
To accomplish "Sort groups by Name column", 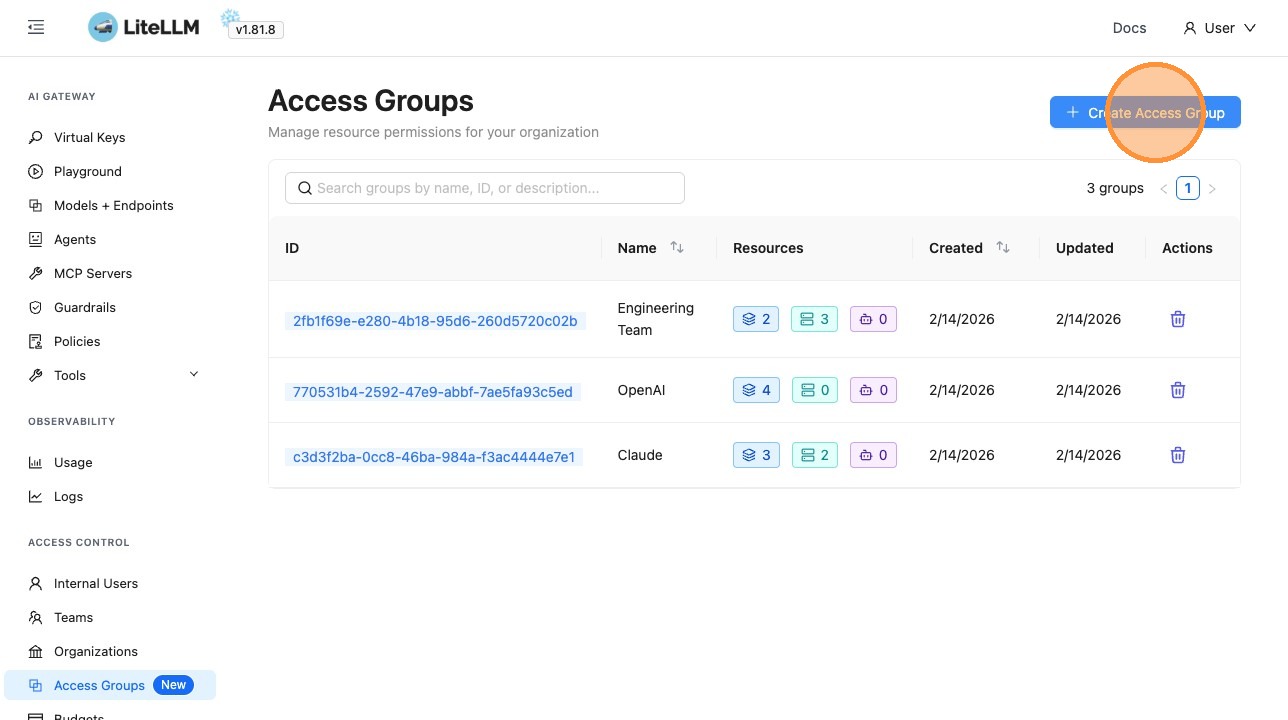I will 677,248.
